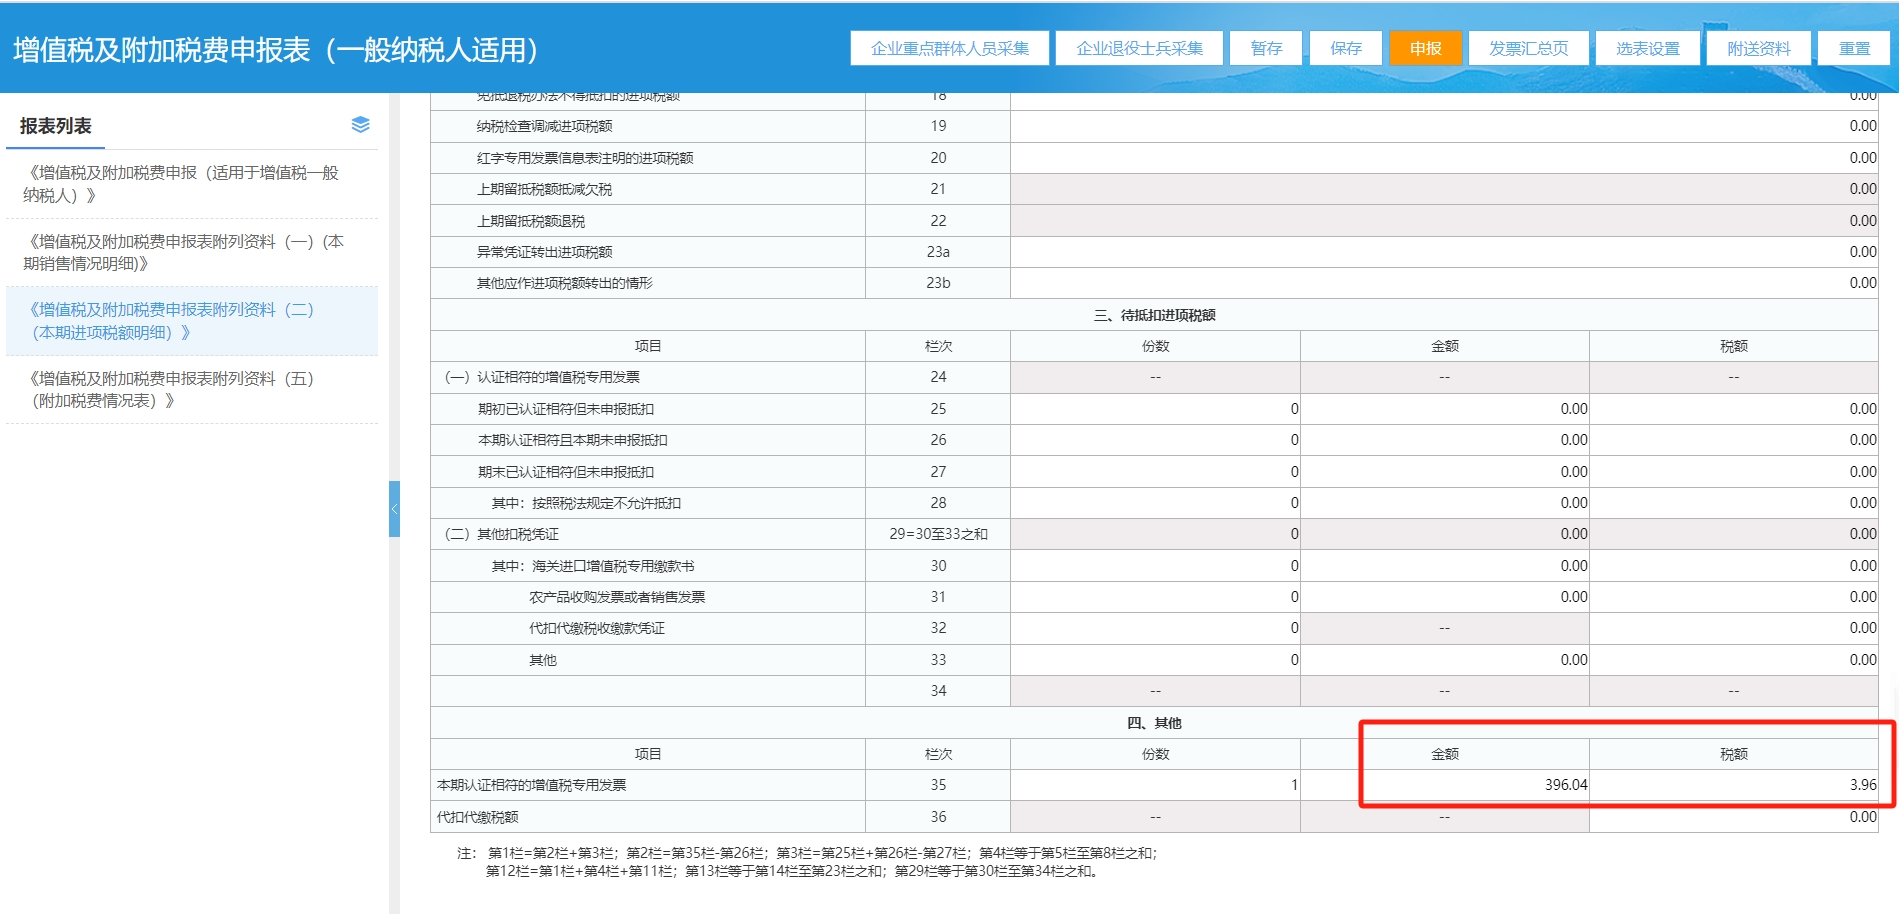The image size is (1899, 918).
Task: Collapse the sidebar using the blue arrow handle
Action: (x=394, y=509)
